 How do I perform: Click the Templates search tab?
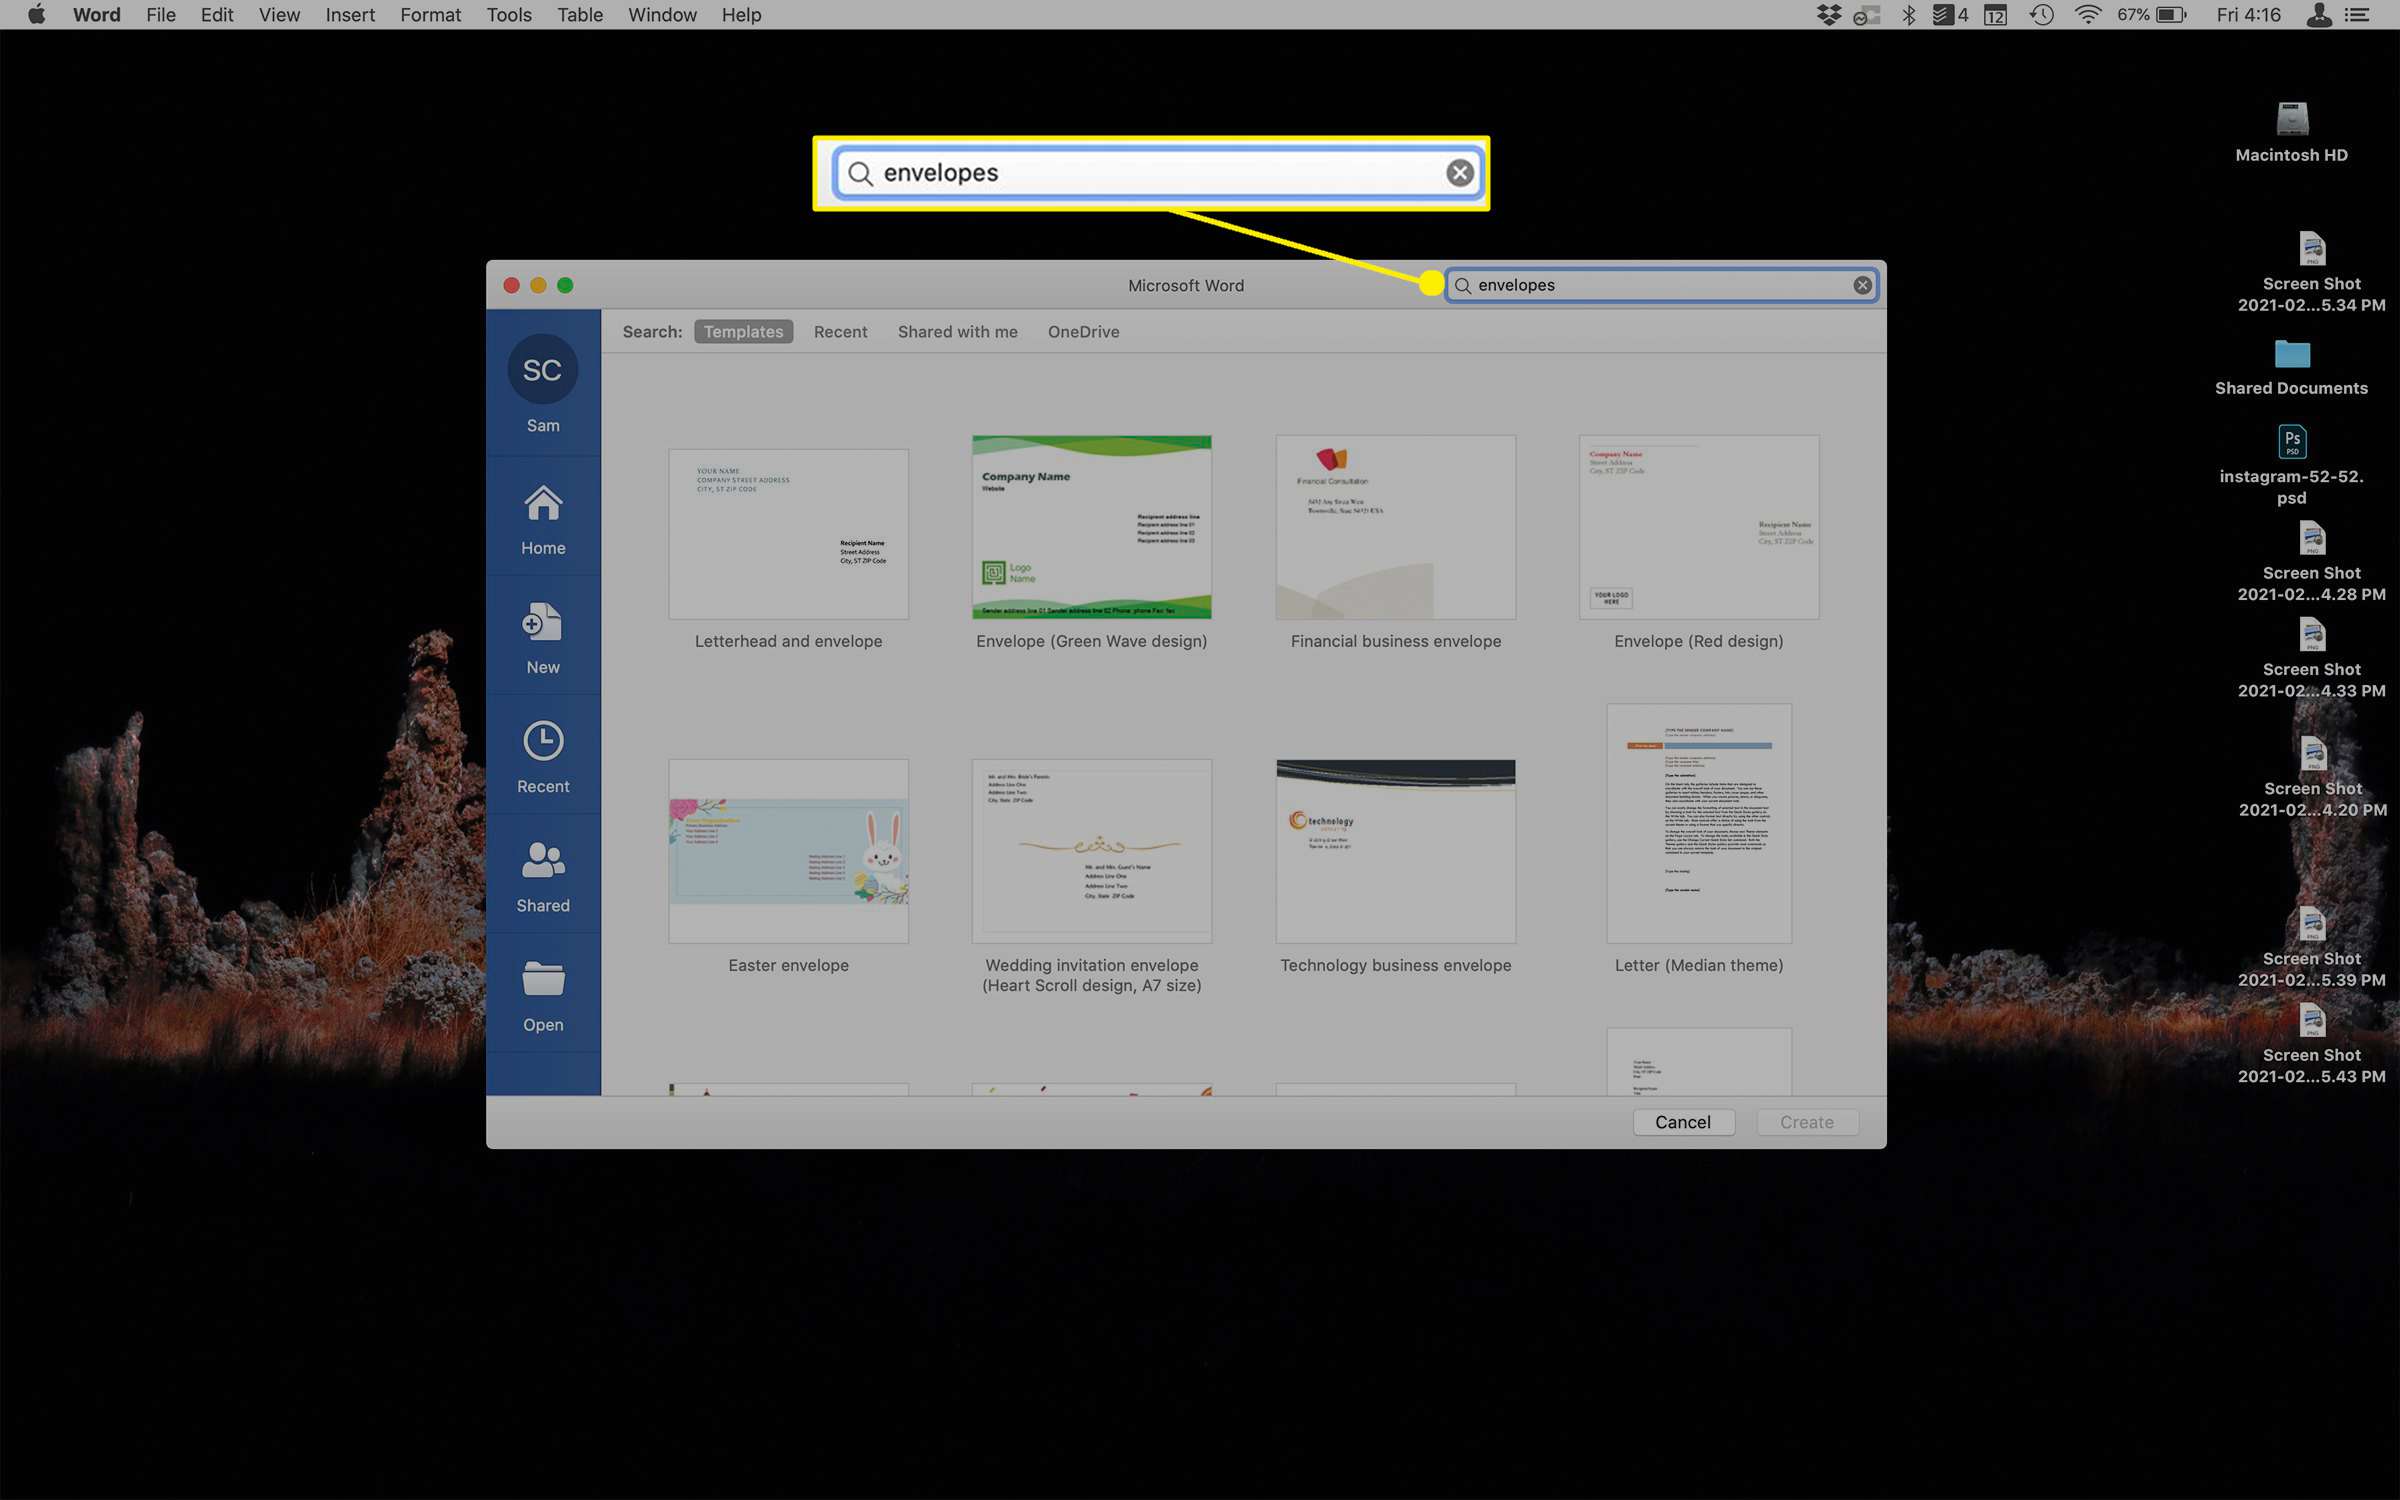click(x=741, y=330)
